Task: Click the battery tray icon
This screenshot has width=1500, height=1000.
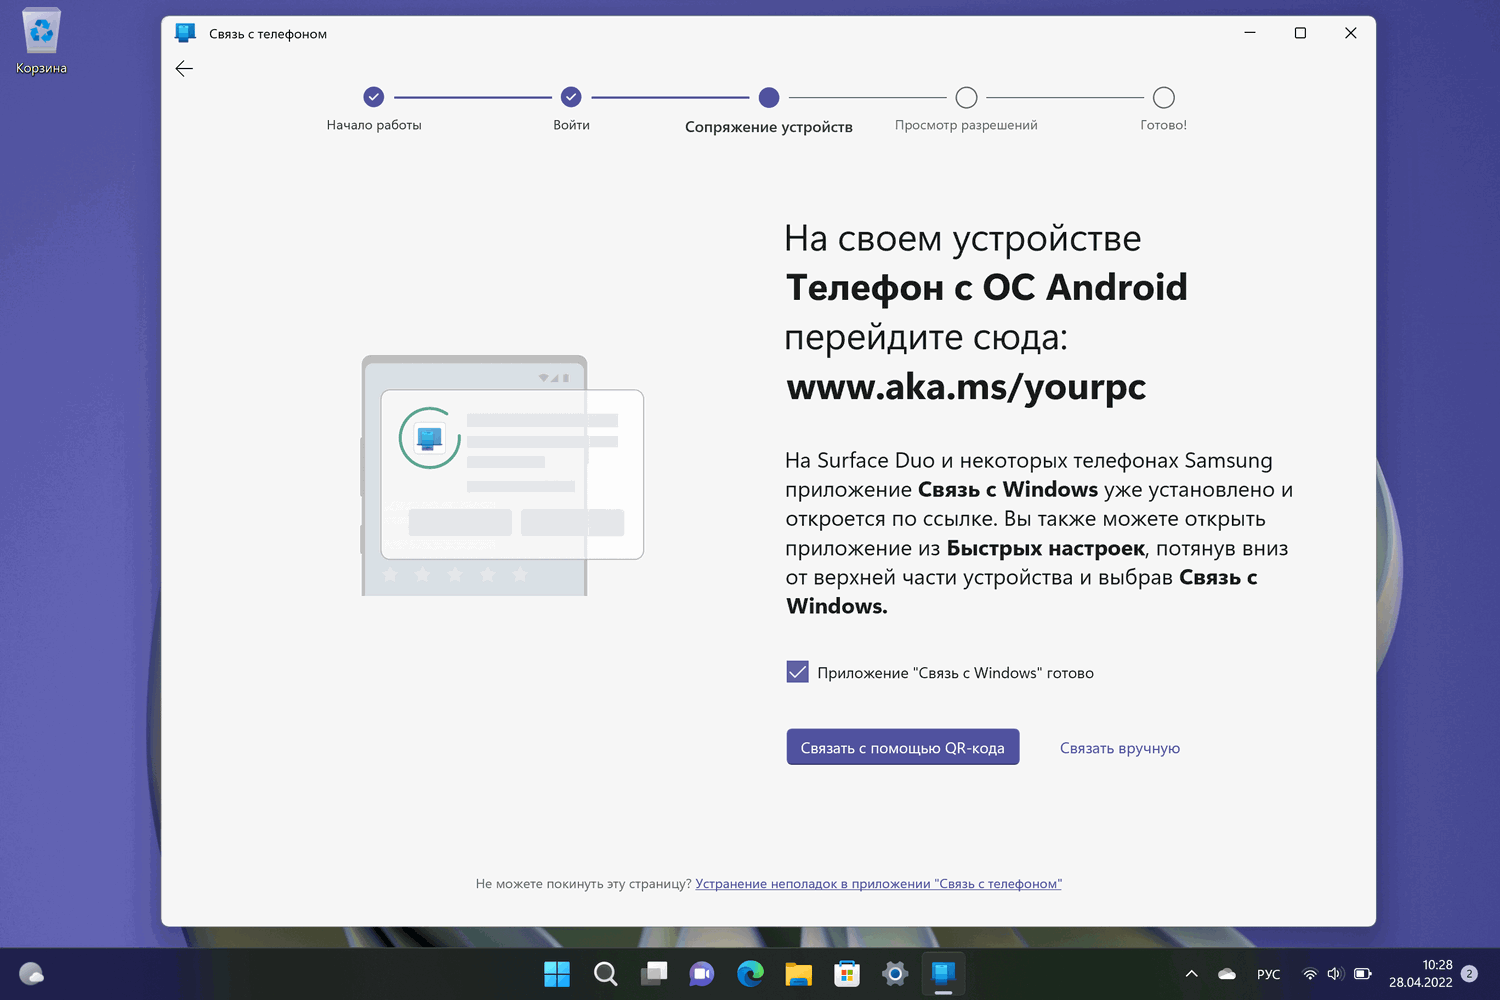Action: 1362,974
